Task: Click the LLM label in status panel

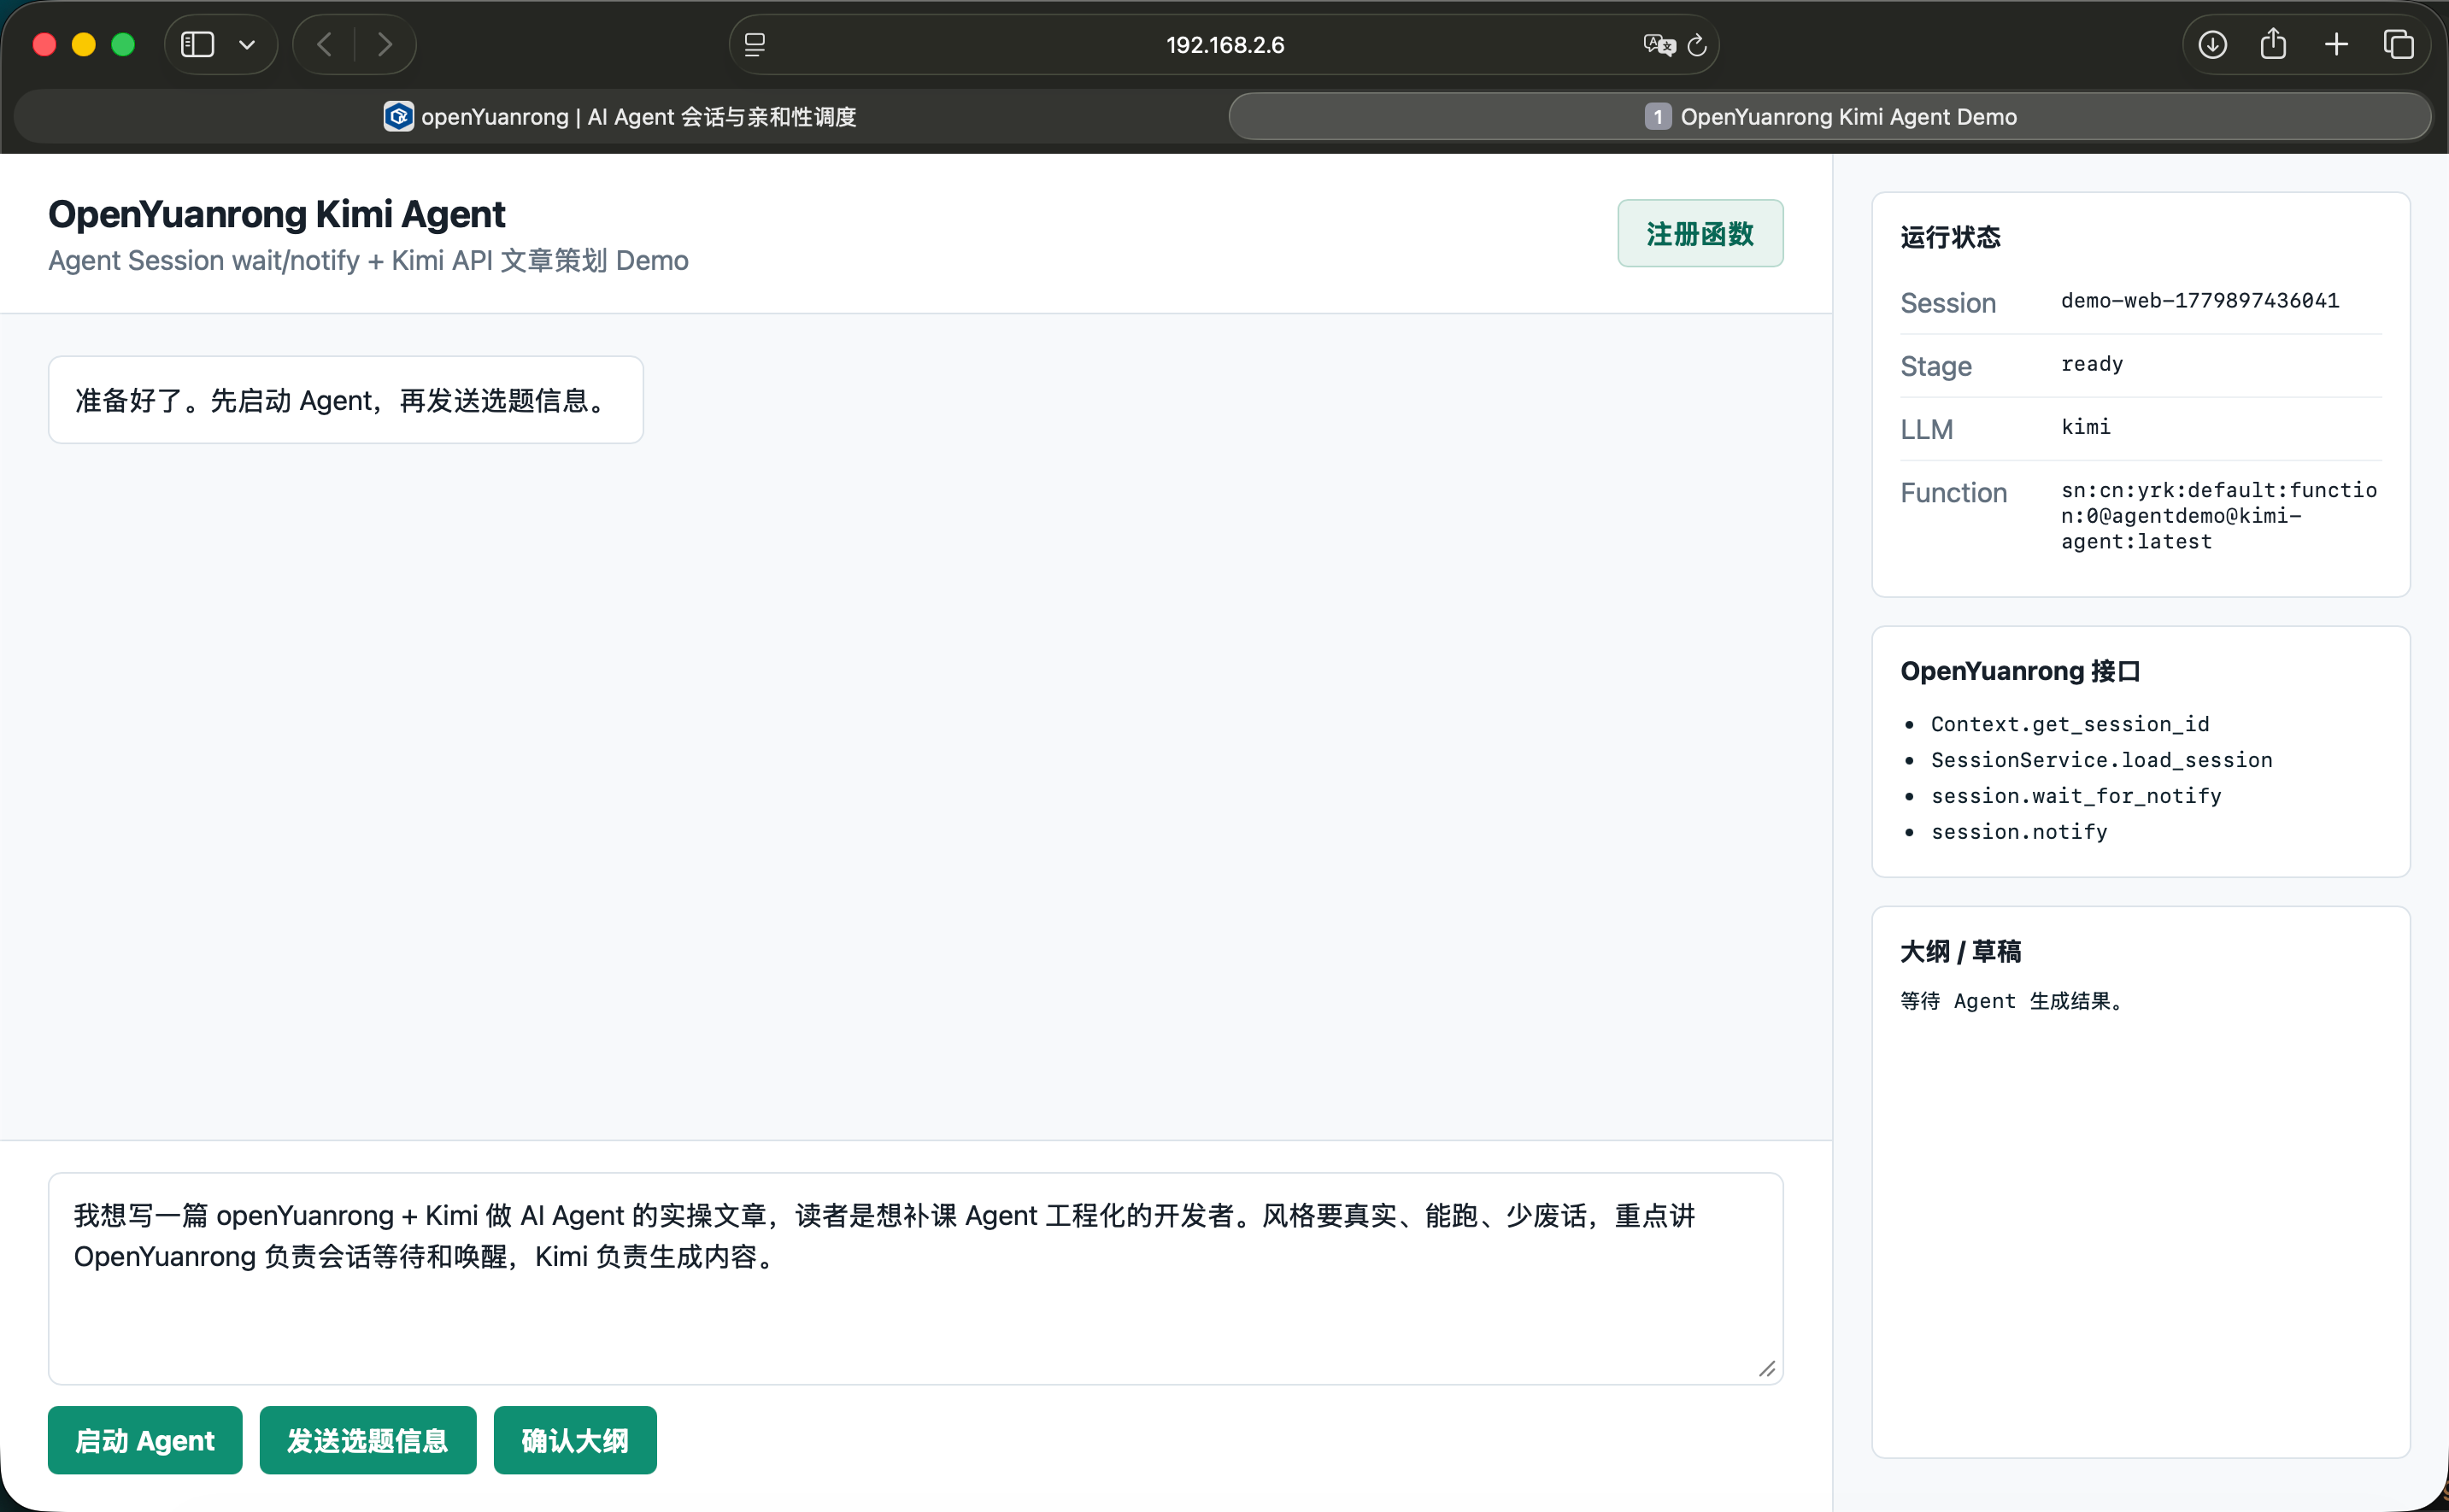Action: pos(1926,429)
